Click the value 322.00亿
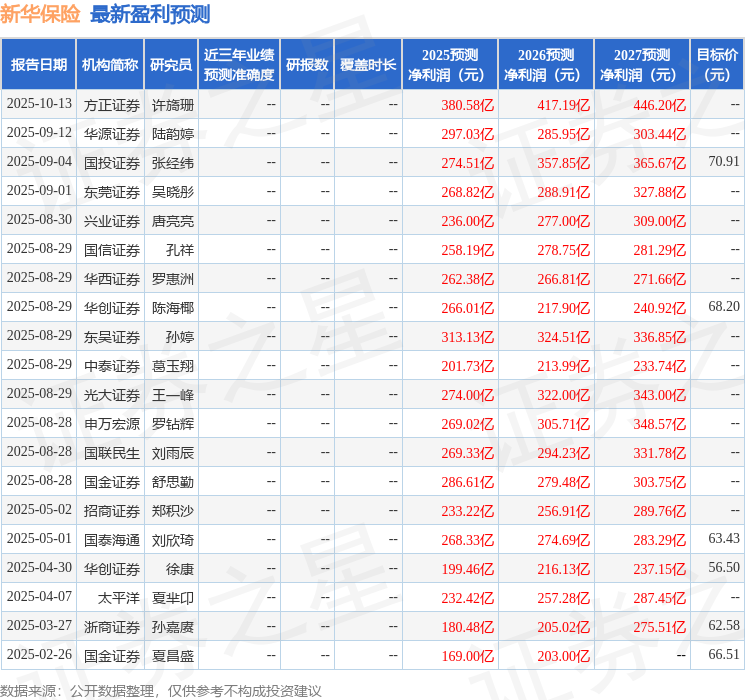 [x=564, y=395]
